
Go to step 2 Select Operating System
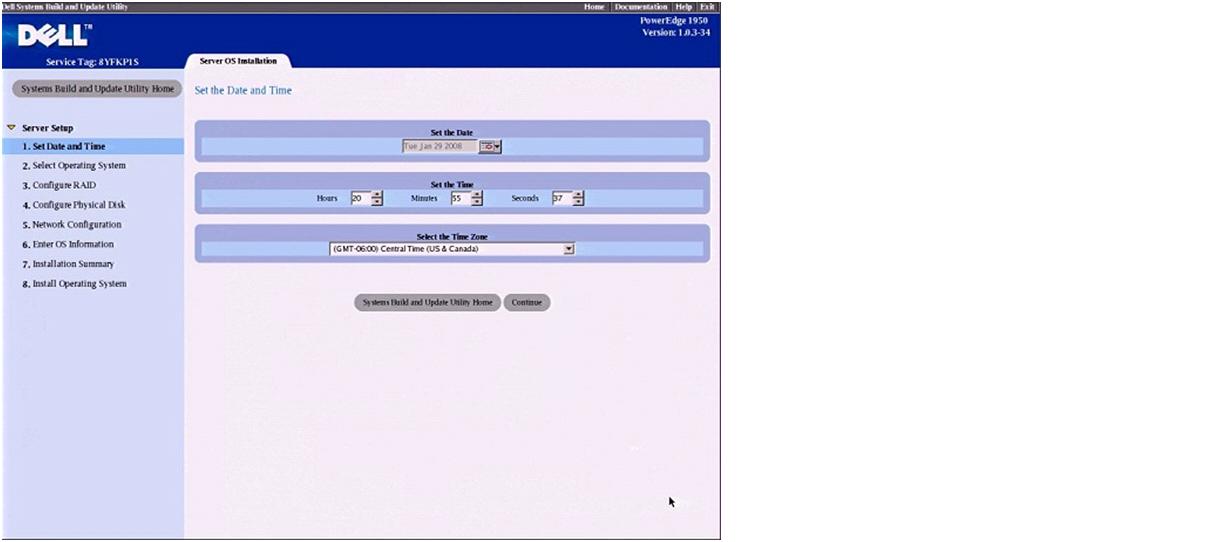[x=74, y=166]
